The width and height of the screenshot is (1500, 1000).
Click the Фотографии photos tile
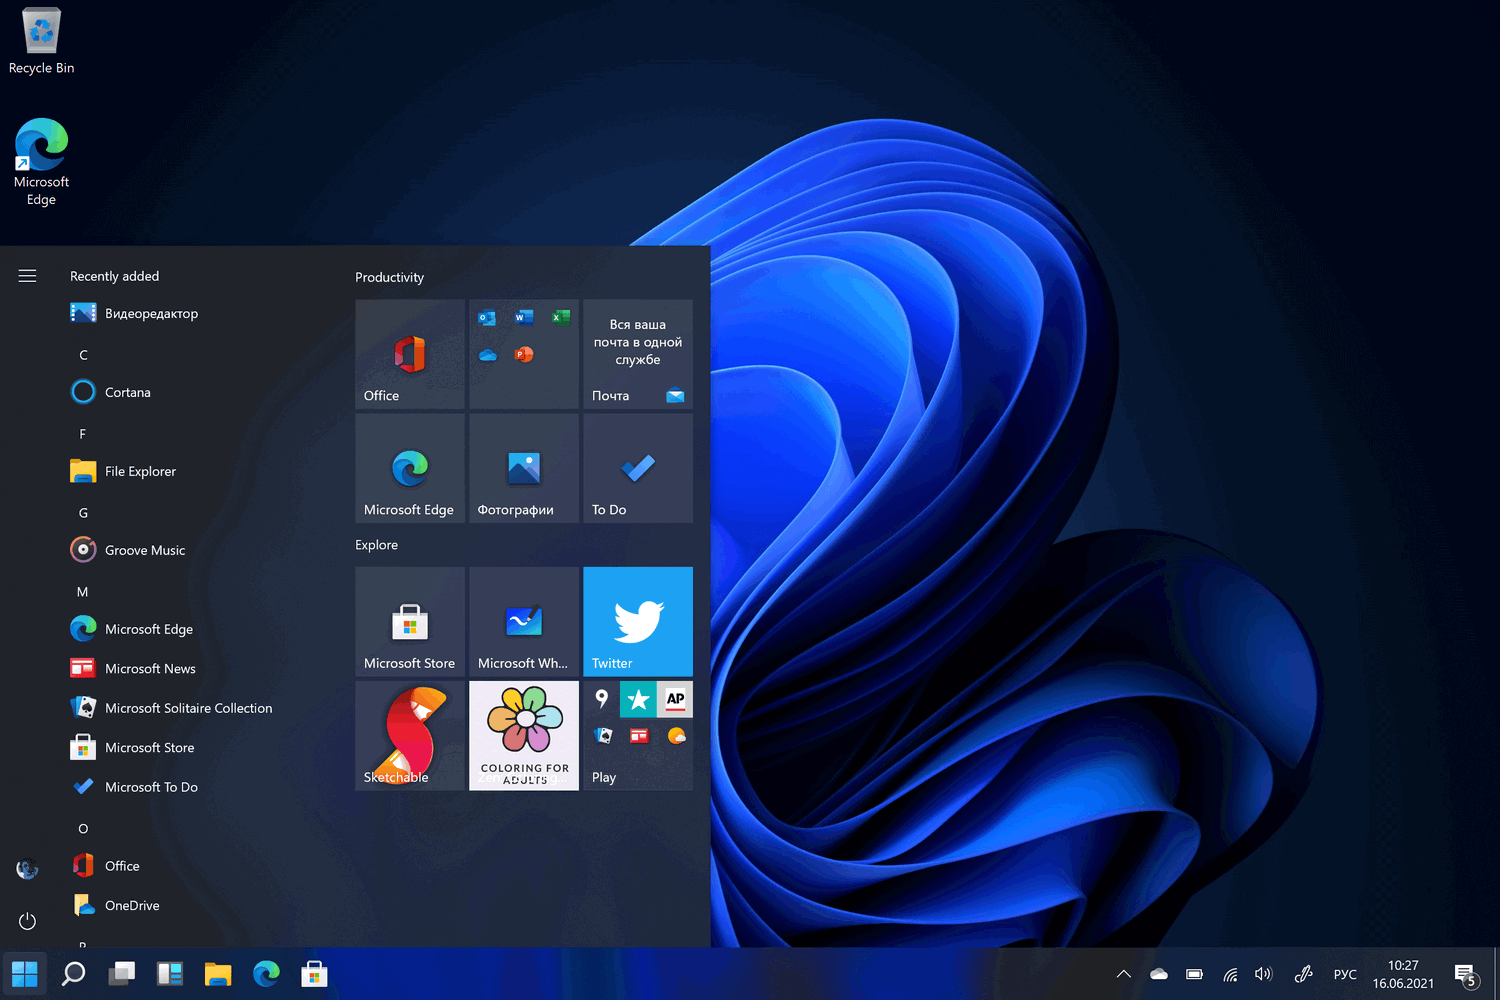(x=523, y=468)
